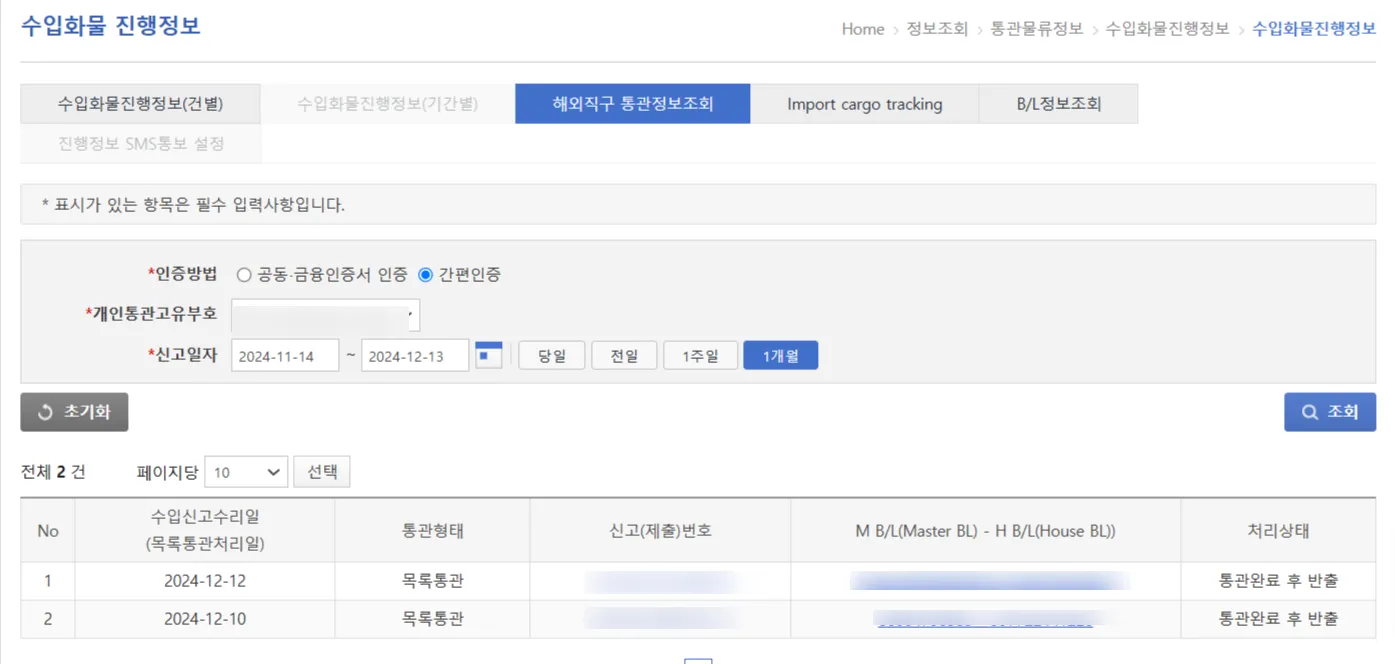
Task: Open the 통관물류정보 breadcrumb link
Action: pos(1035,29)
